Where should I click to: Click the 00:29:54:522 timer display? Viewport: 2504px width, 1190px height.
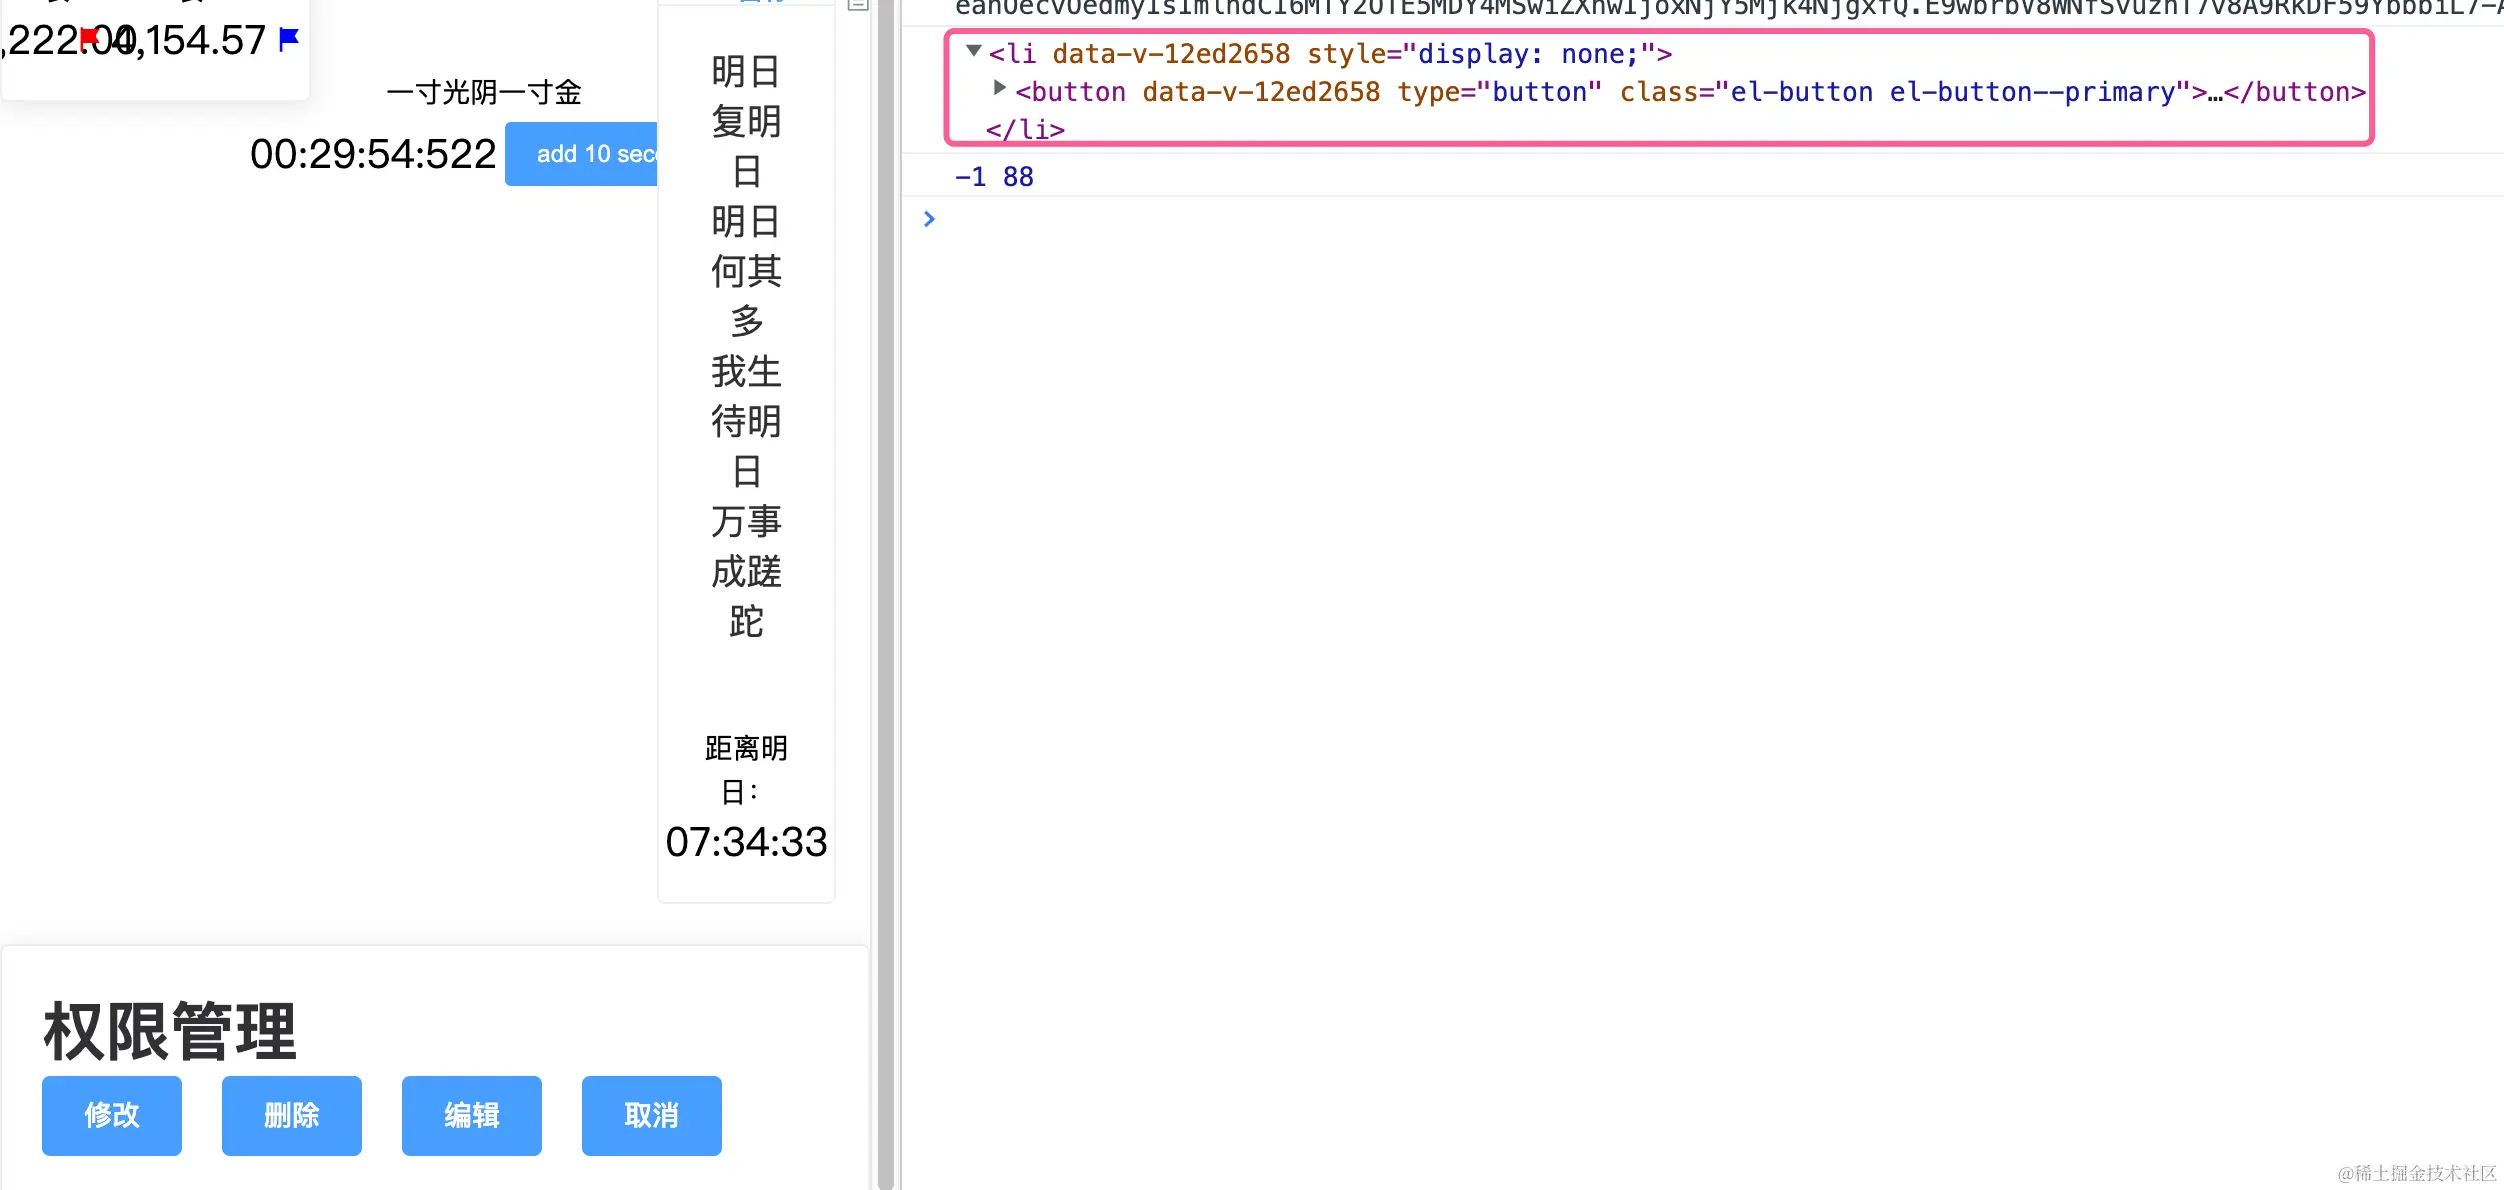[x=373, y=154]
